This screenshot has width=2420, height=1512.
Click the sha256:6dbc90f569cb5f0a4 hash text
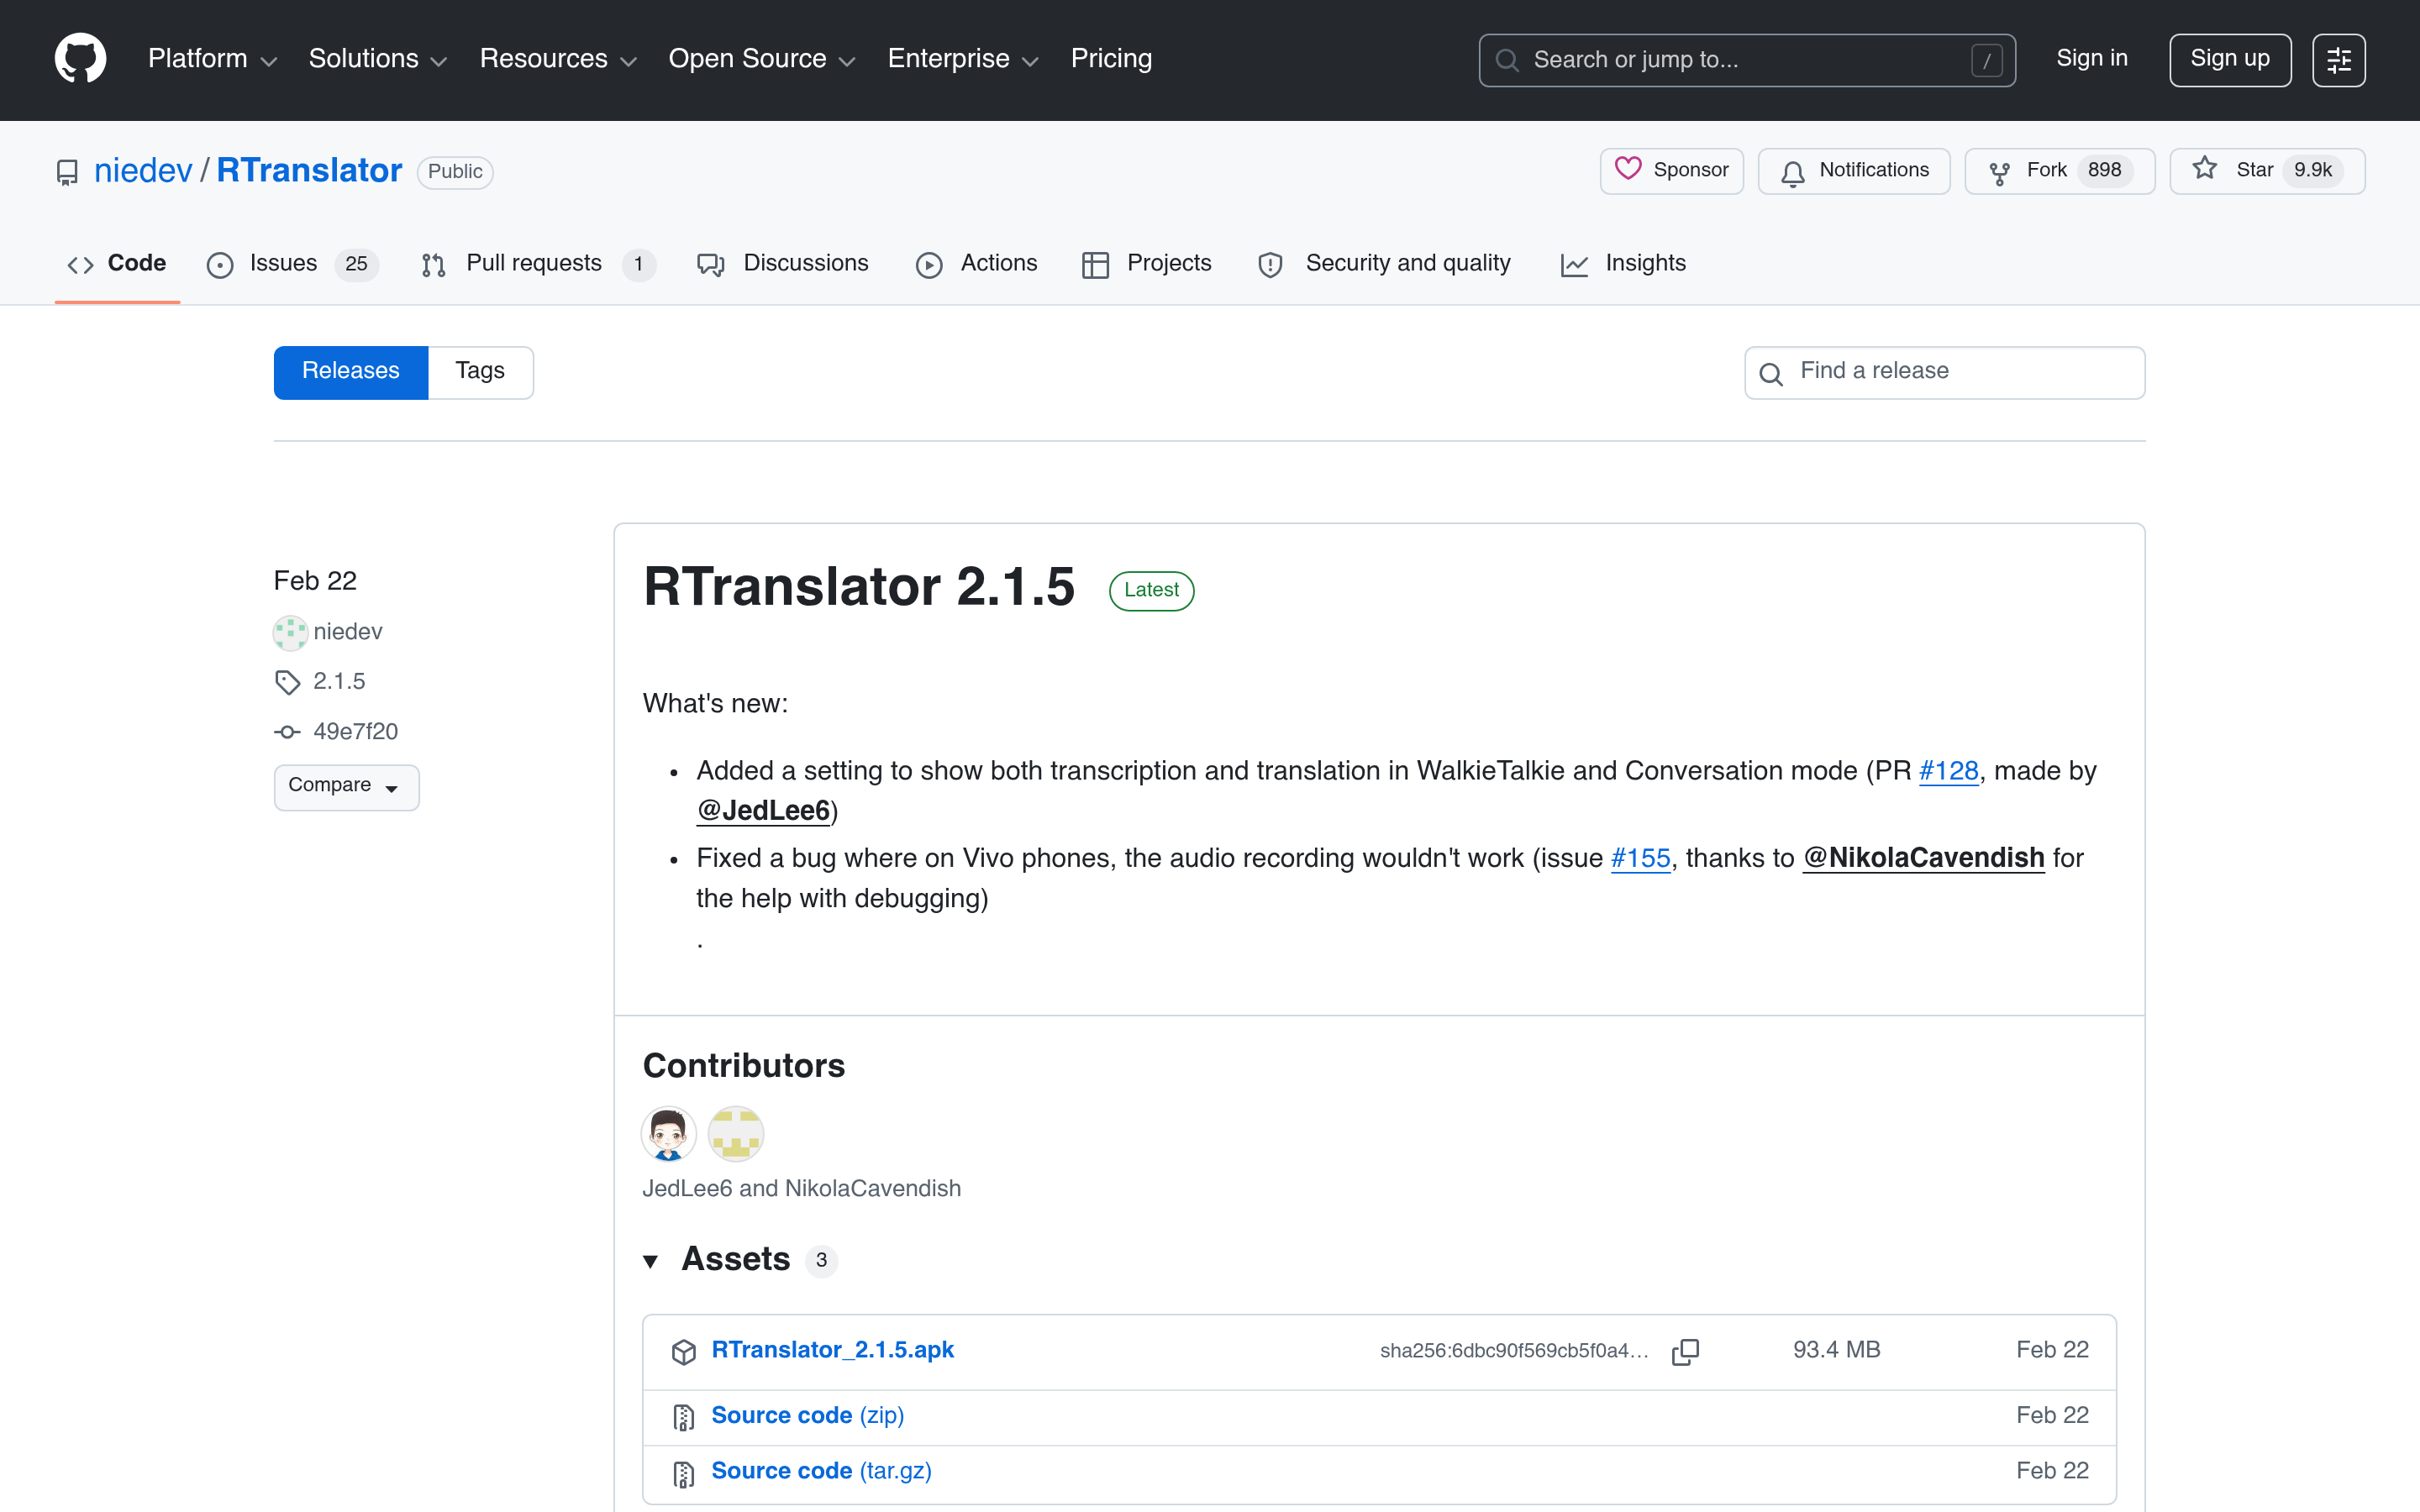1513,1351
